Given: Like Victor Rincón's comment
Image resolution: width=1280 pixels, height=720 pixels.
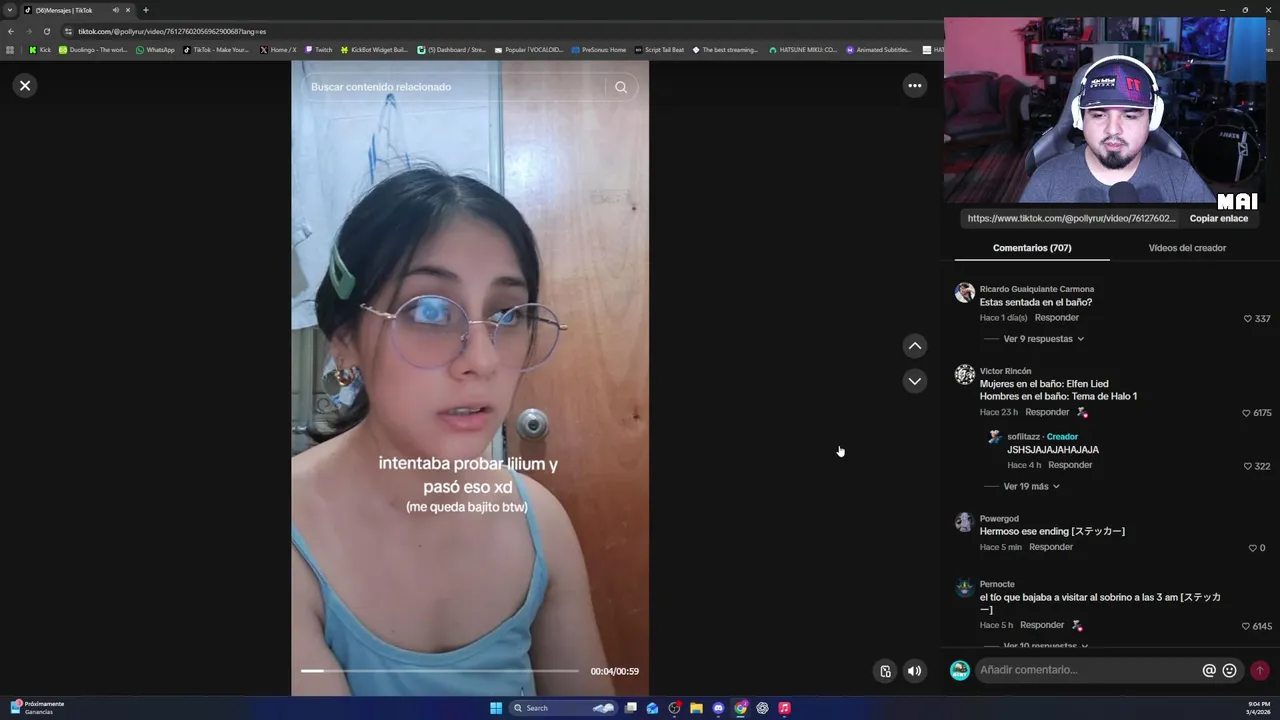Looking at the screenshot, I should 1246,413.
